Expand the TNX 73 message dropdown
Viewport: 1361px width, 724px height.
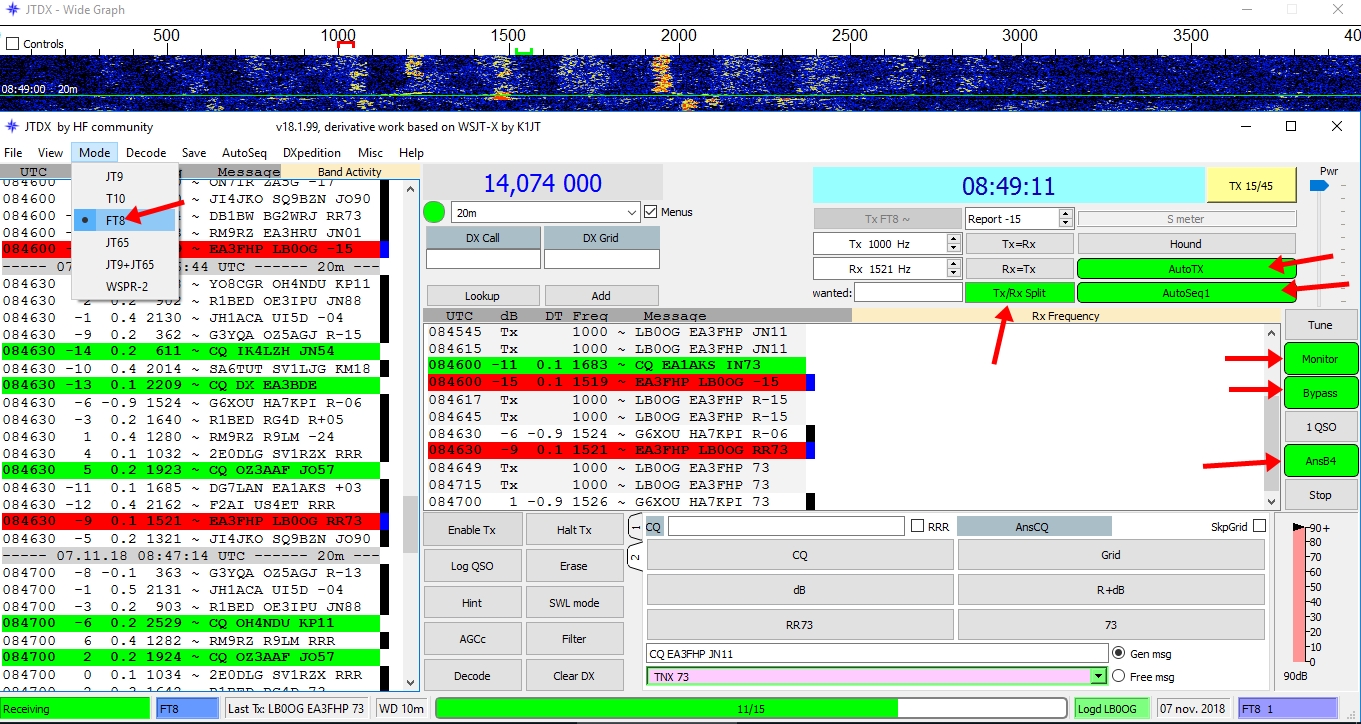pos(1099,677)
